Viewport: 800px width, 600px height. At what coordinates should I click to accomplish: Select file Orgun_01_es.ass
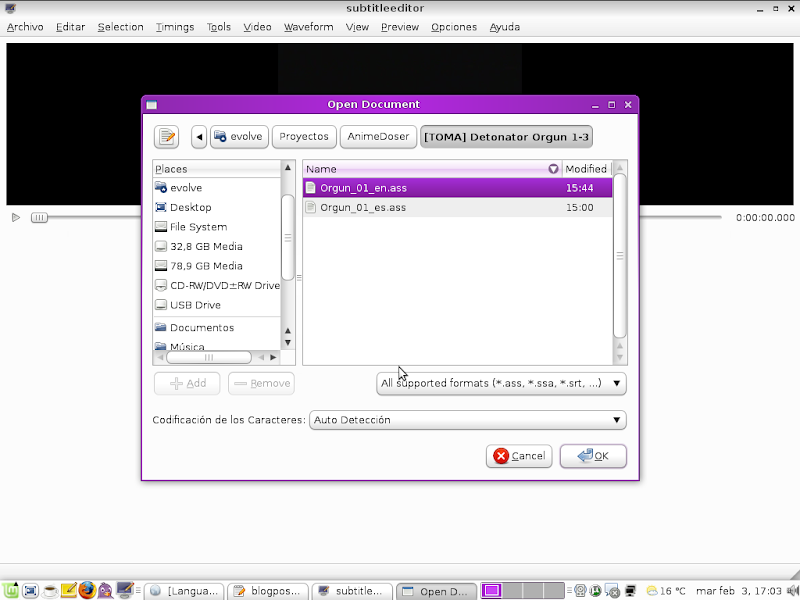(x=458, y=207)
